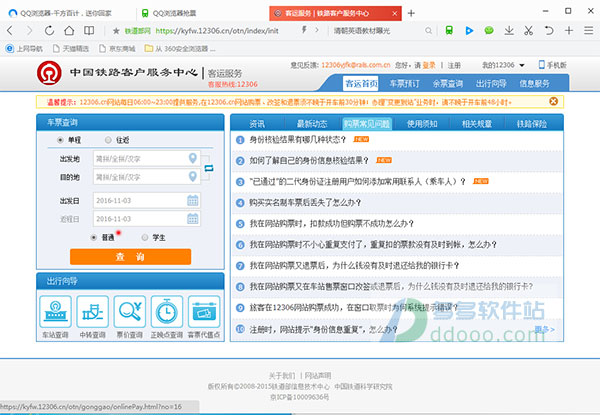The image size is (600, 415).
Task: Open the 车票预订 navigation tab
Action: click(x=404, y=83)
